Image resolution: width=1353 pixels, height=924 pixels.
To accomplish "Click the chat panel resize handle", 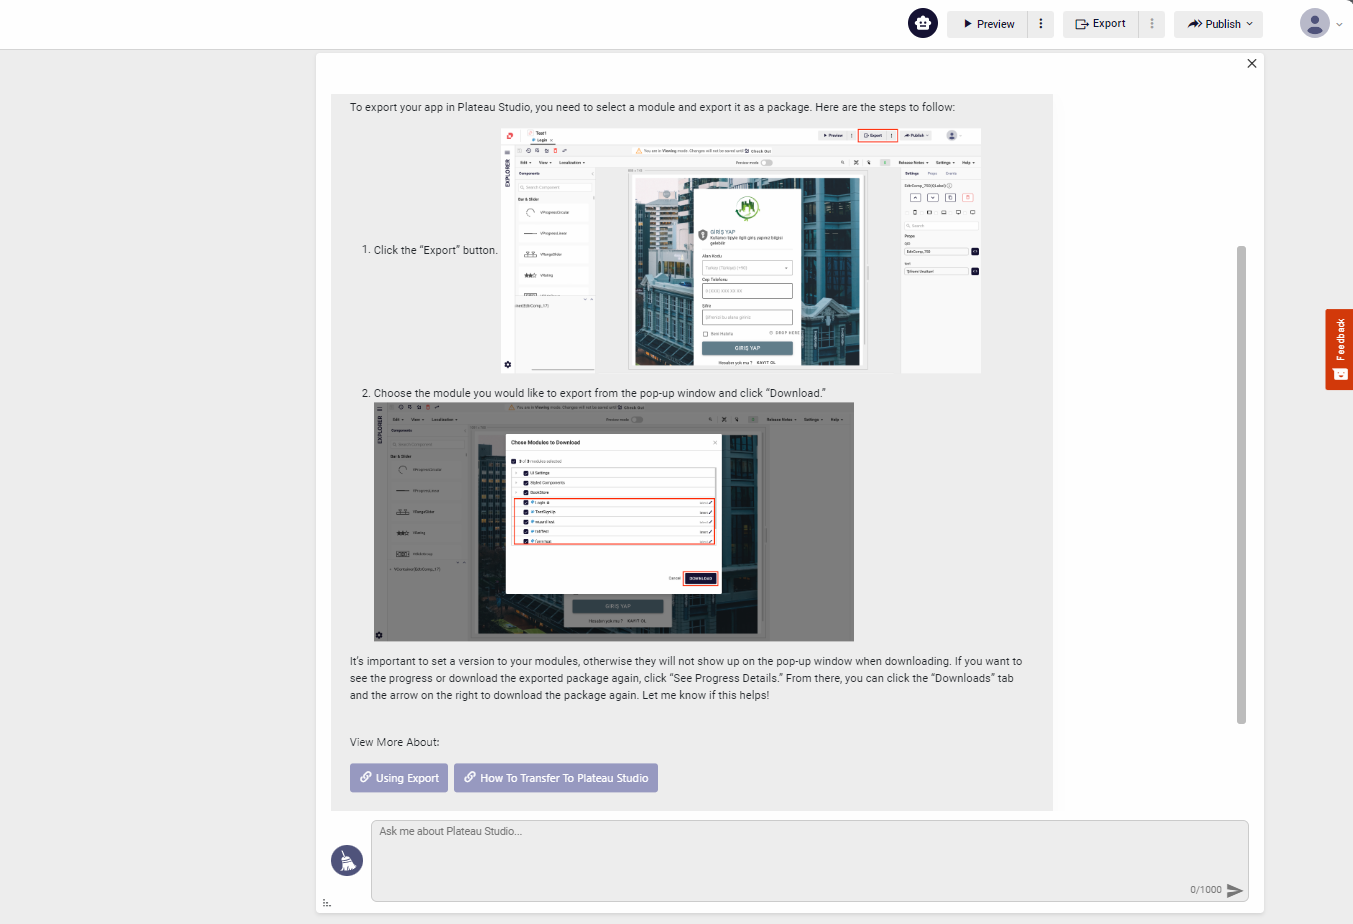I will 326,903.
